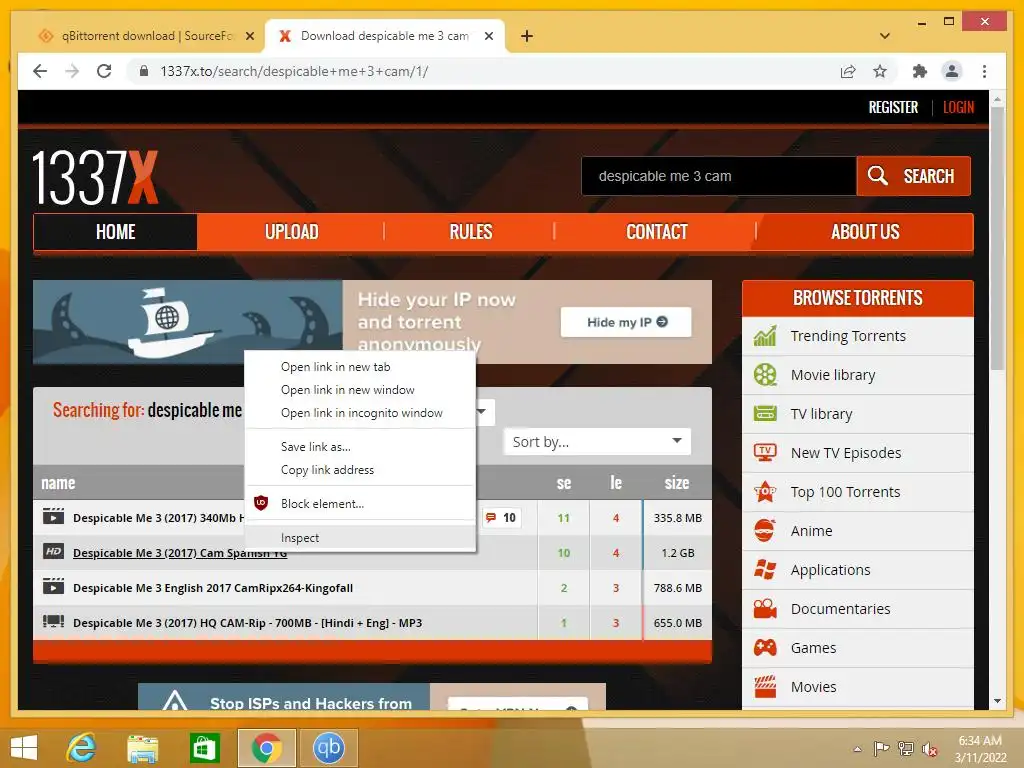Bookmark this page with the star icon
Image resolution: width=1024 pixels, height=768 pixels.
coord(880,71)
